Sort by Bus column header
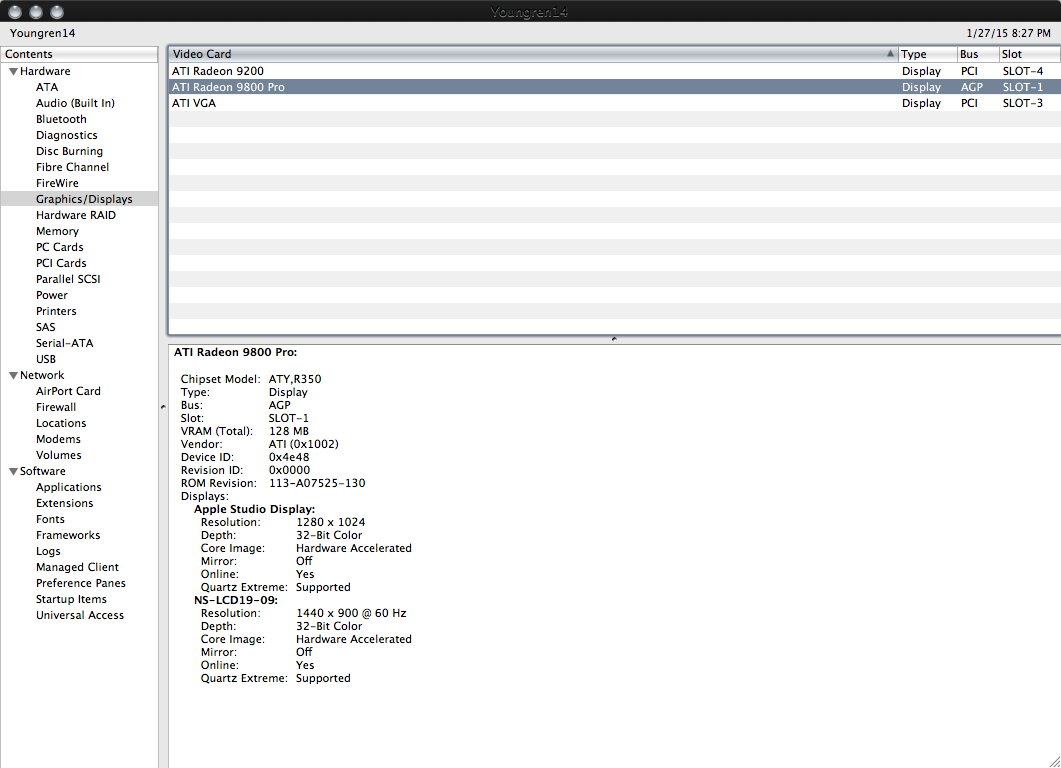This screenshot has width=1061, height=768. [x=978, y=54]
